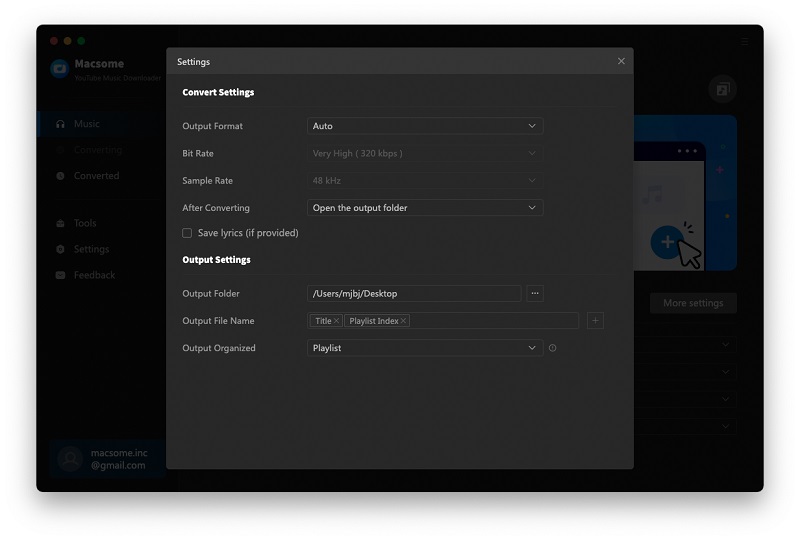Open the Sample Rate dropdown

pyautogui.click(x=425, y=181)
